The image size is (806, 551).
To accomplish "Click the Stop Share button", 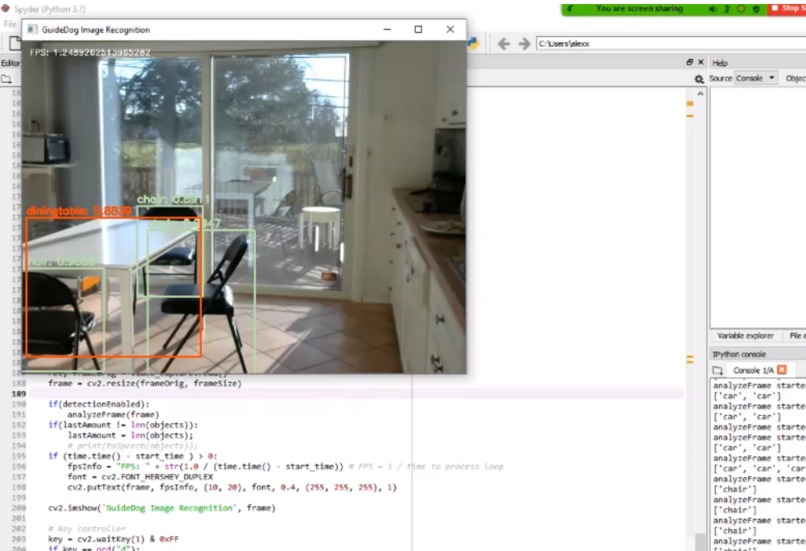I will click(787, 9).
